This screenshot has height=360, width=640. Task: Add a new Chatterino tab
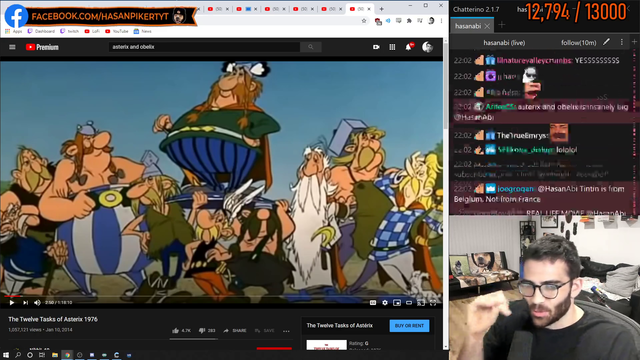502,25
